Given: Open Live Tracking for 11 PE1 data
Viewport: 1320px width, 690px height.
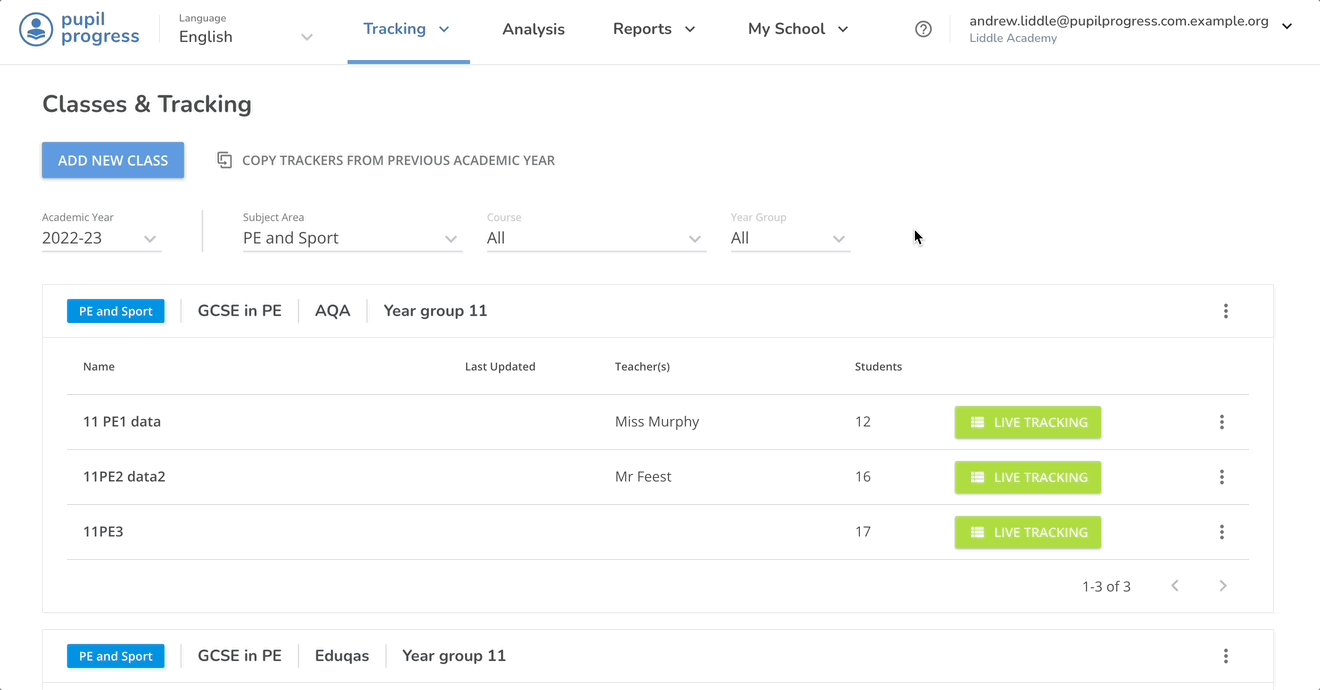Looking at the screenshot, I should [1027, 422].
